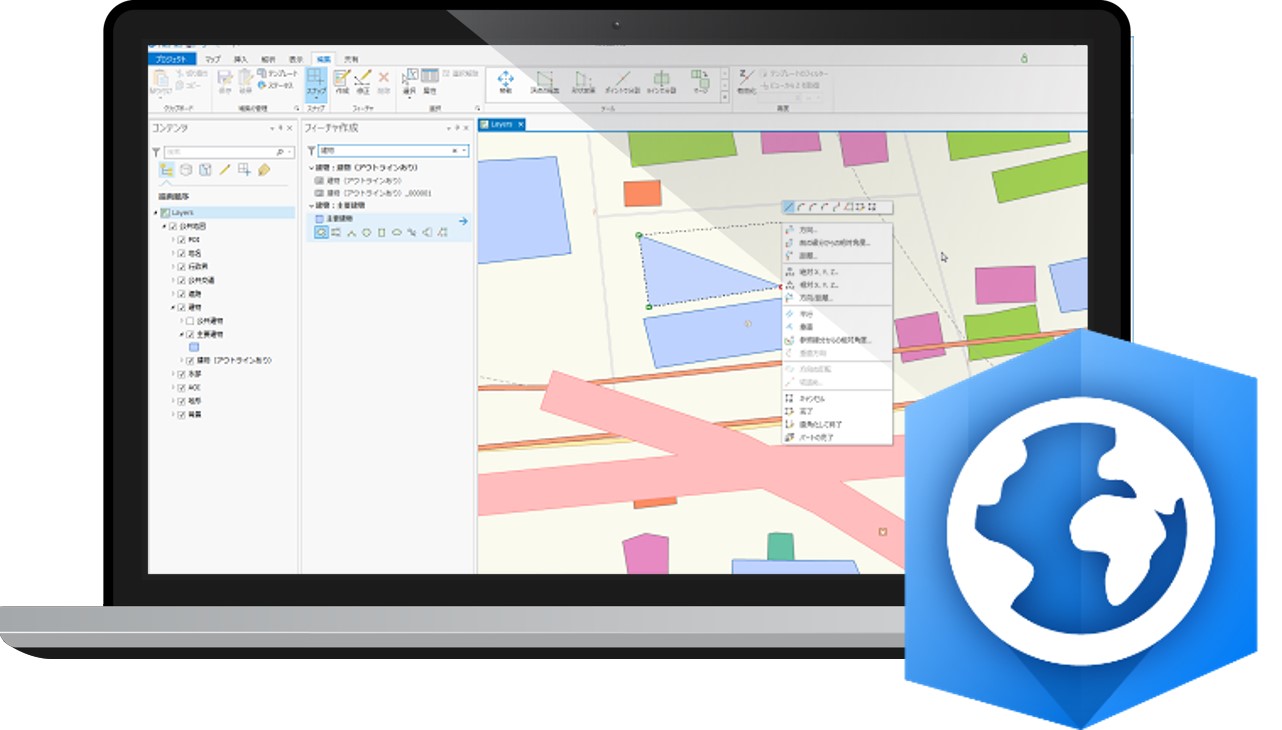1282x730 pixels.
Task: Choose the Select (選択) arrow tool
Action: (x=410, y=79)
